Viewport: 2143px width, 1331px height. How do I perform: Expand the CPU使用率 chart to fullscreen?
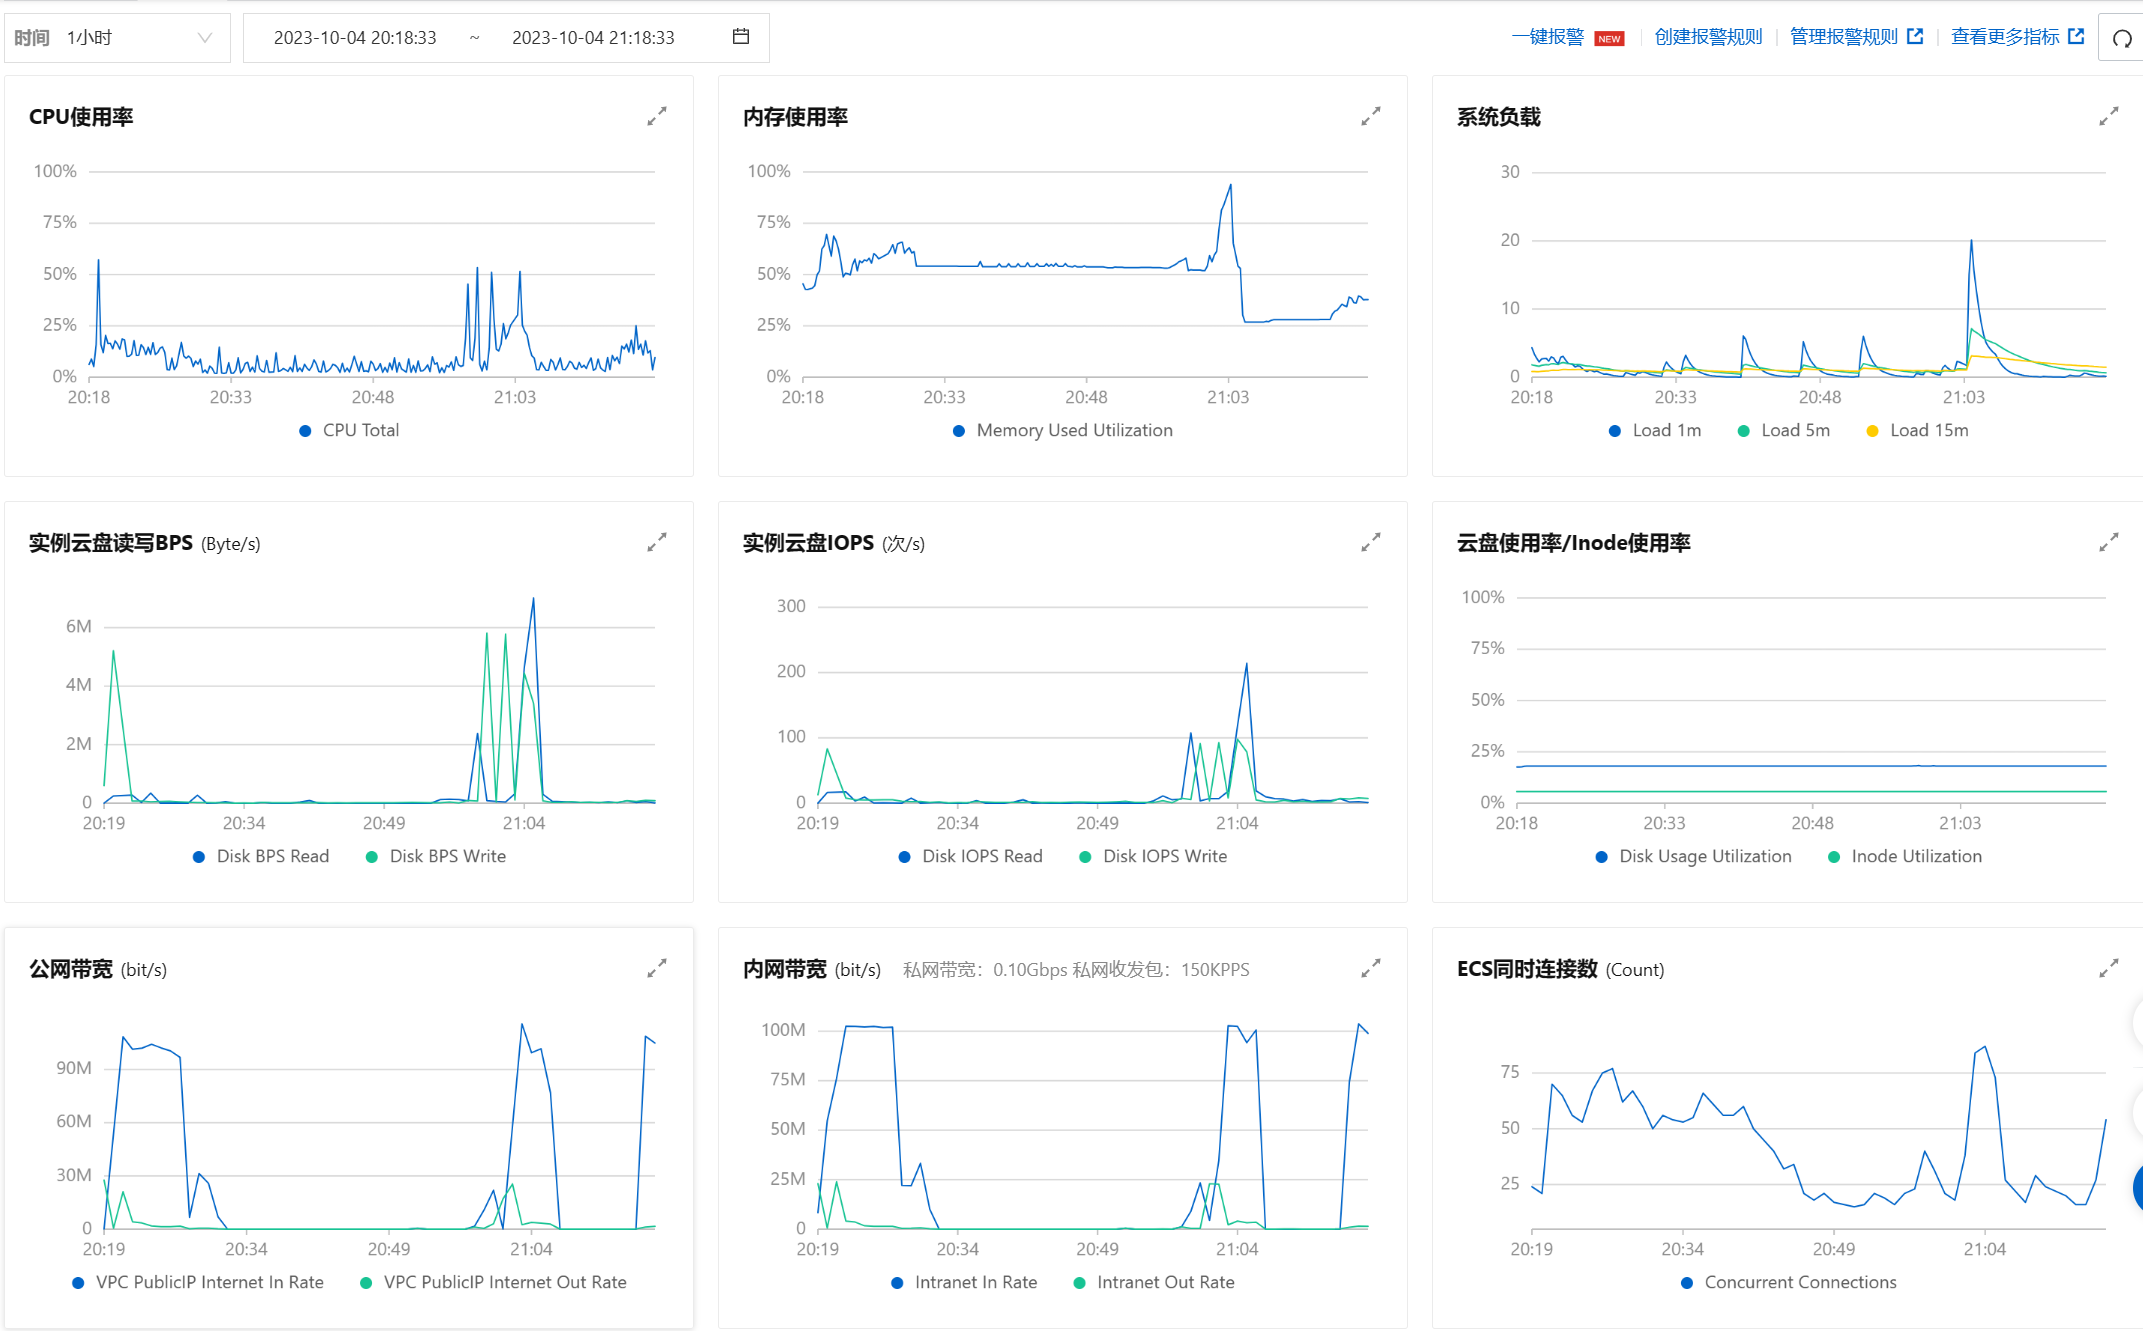pos(656,117)
